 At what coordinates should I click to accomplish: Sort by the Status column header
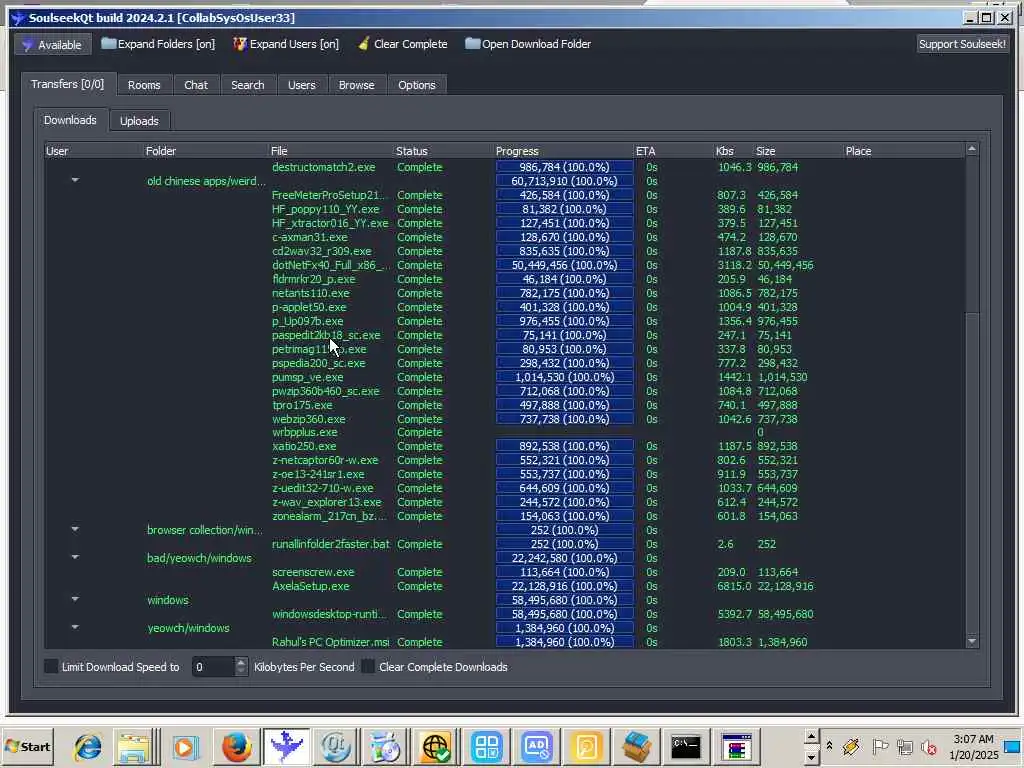444,151
